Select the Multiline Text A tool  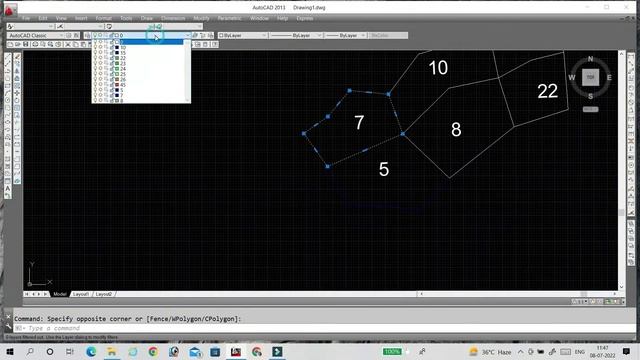[8, 188]
